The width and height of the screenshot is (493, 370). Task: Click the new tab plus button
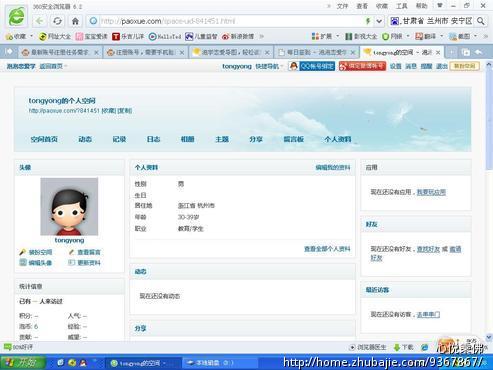point(452,52)
